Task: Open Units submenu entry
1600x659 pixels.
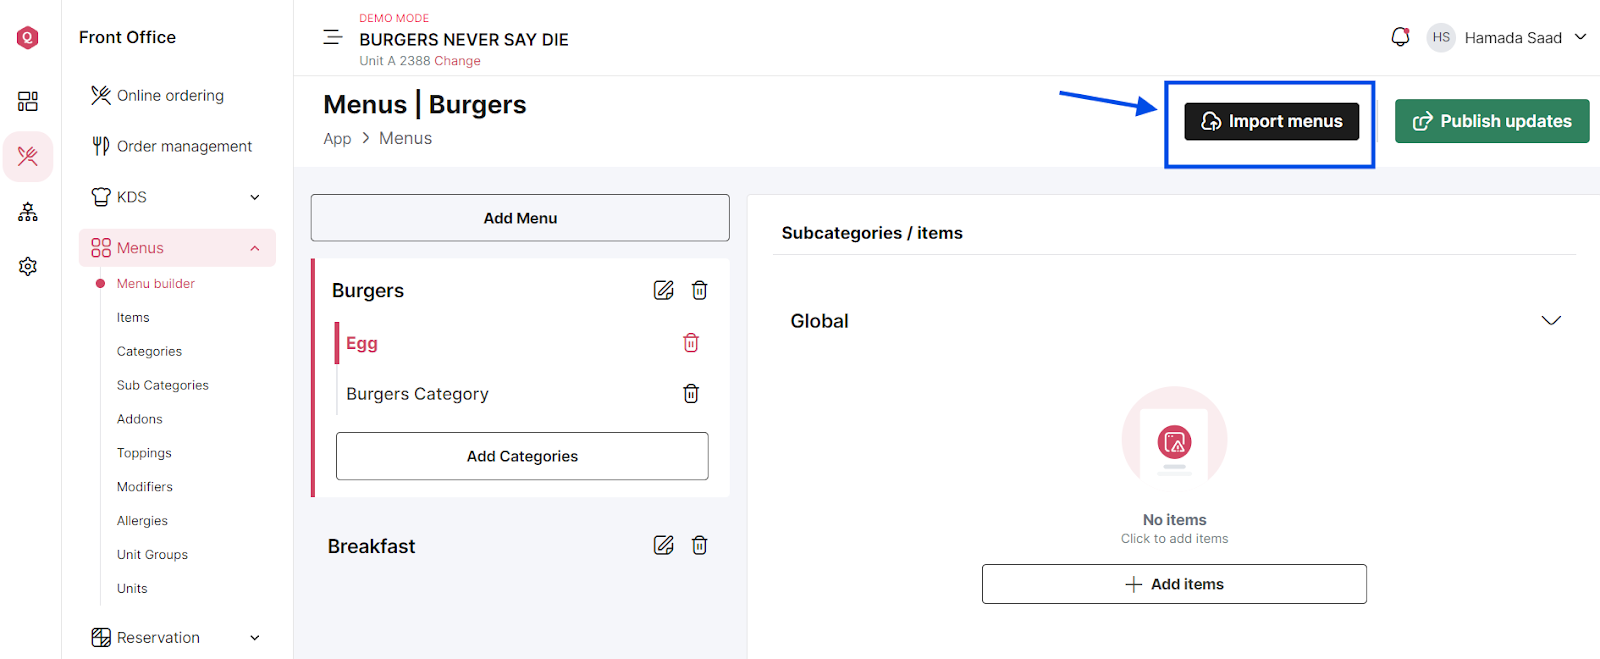Action: point(132,589)
